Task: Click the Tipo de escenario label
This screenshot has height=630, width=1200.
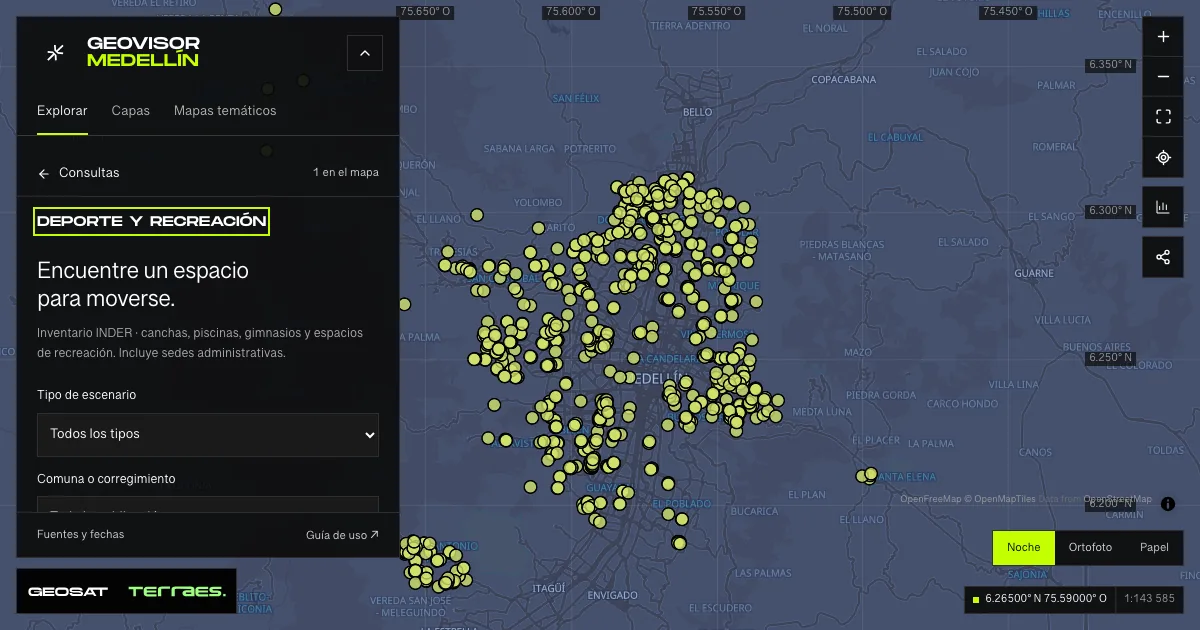Action: click(87, 395)
